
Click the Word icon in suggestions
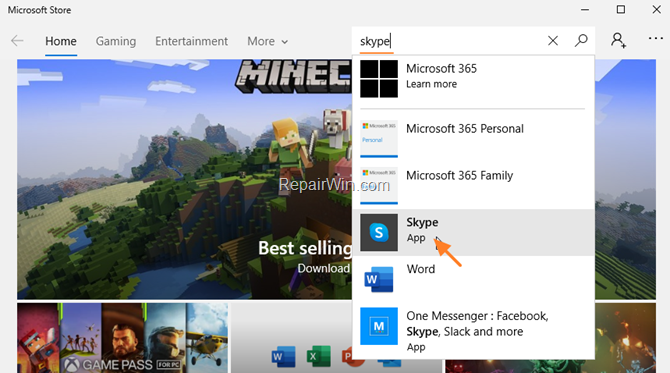[x=379, y=279]
